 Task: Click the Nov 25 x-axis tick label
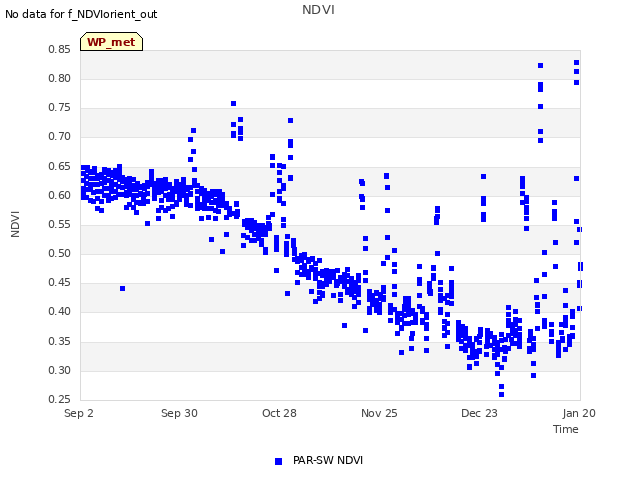click(379, 413)
